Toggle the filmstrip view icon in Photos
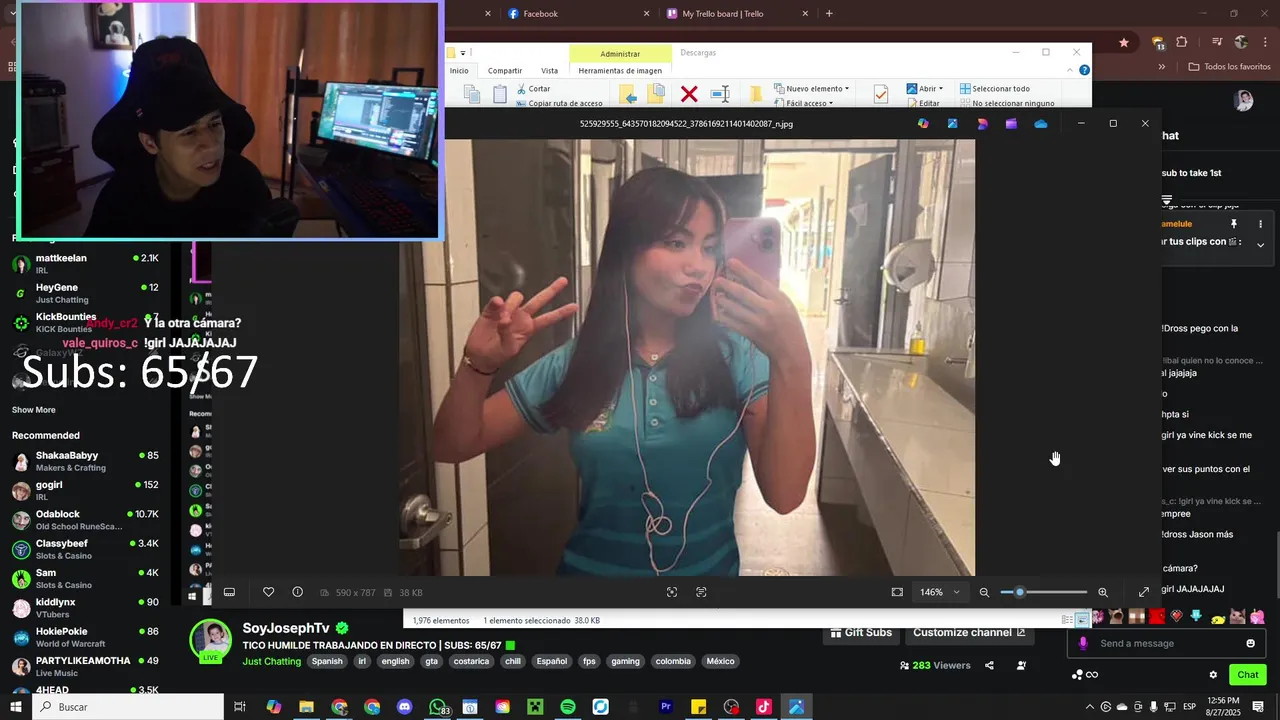The image size is (1280, 720). click(x=229, y=592)
